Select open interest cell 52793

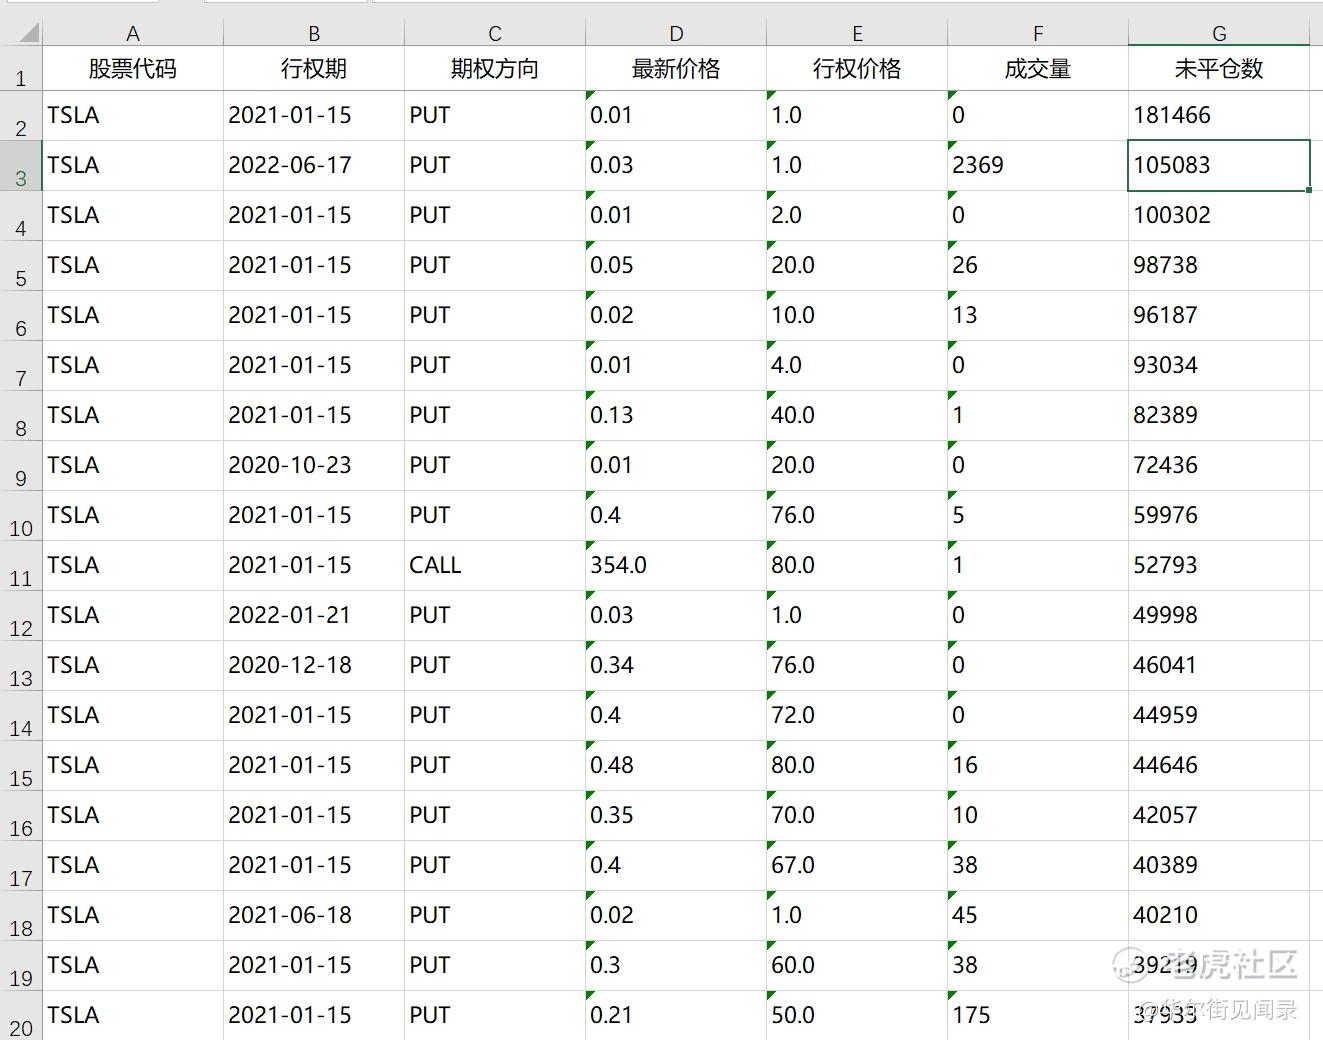[x=1218, y=565]
